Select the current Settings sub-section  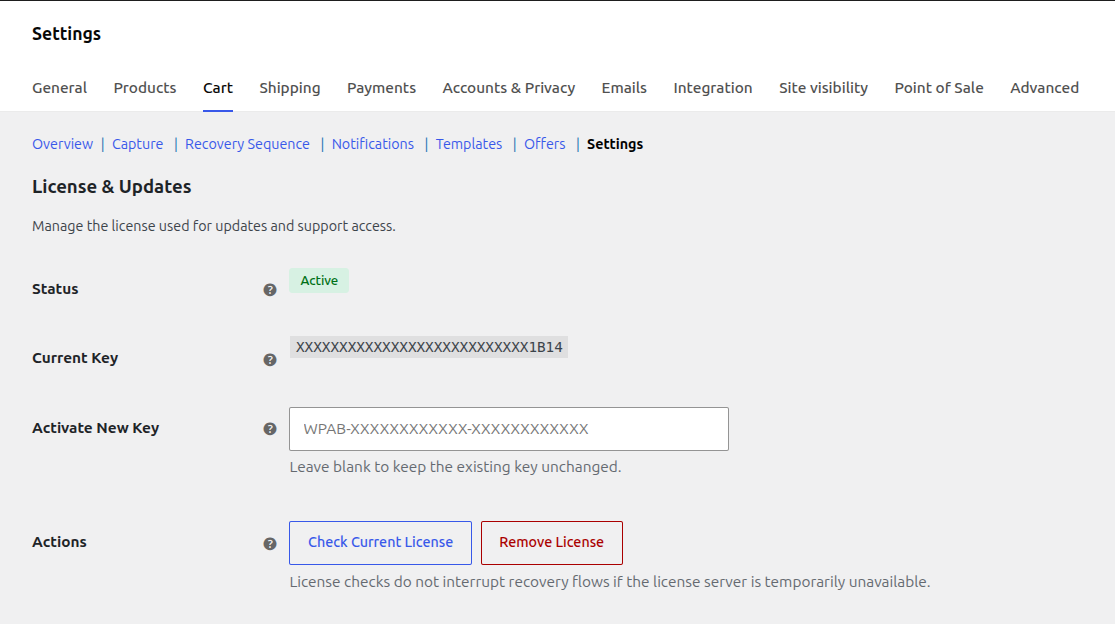tap(614, 144)
